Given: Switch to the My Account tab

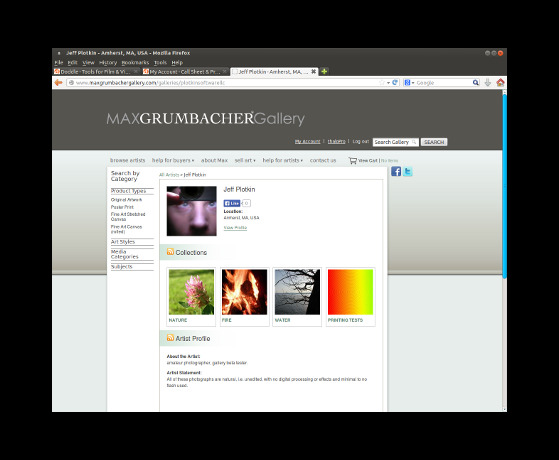Looking at the screenshot, I should click(x=185, y=72).
